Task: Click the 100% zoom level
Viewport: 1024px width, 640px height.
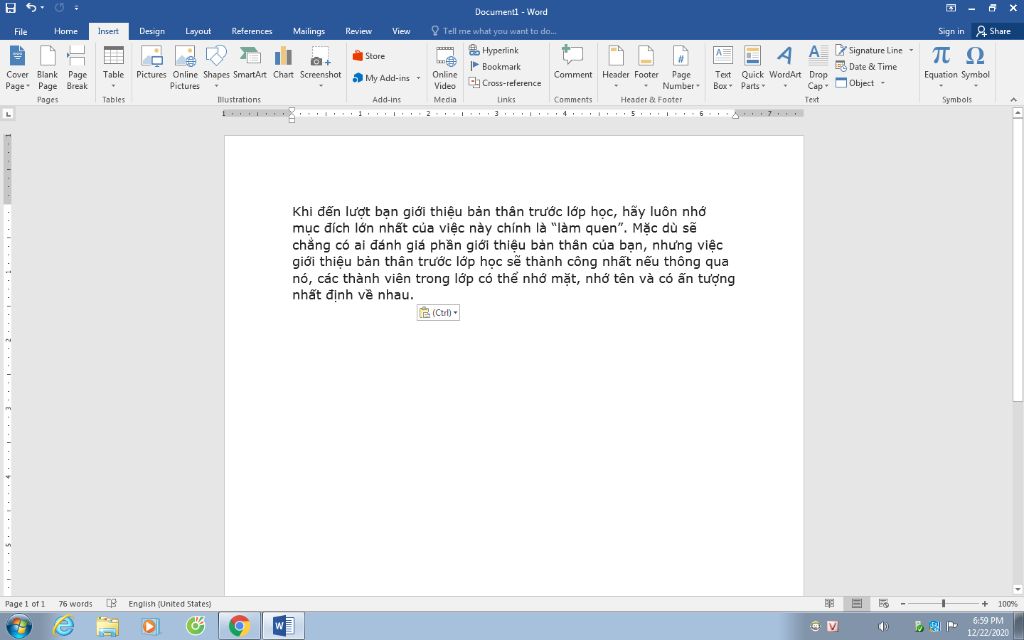Action: pos(1008,604)
